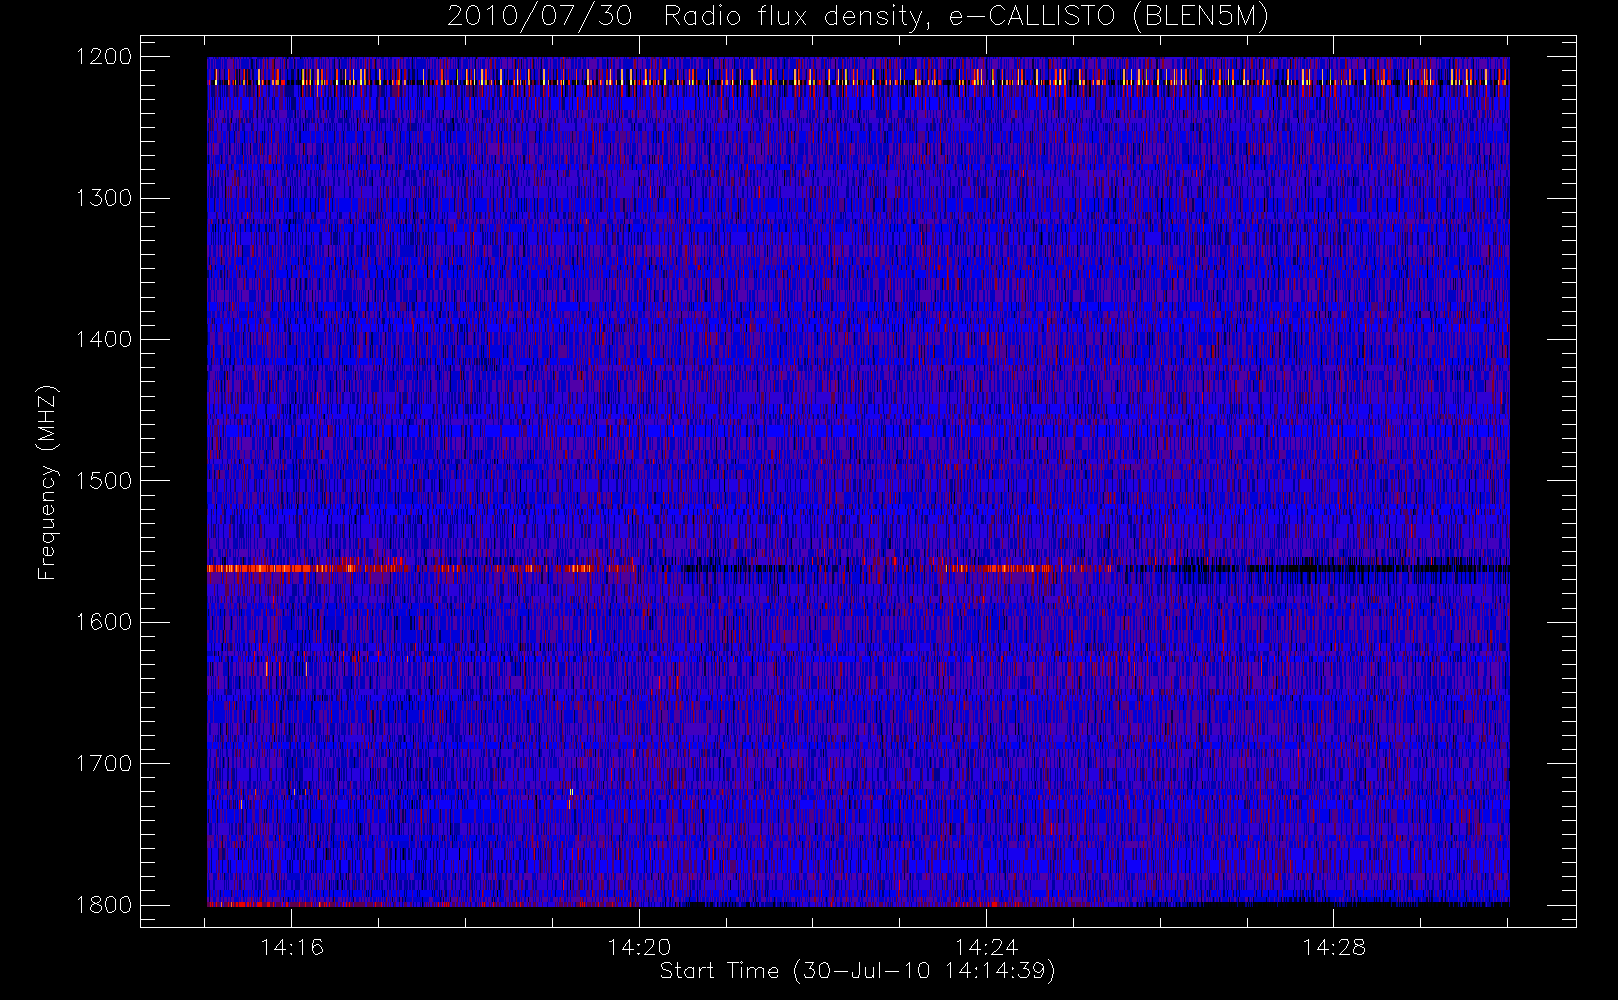
Task: Click the 1500 frequency tick label
Action: click(x=104, y=481)
